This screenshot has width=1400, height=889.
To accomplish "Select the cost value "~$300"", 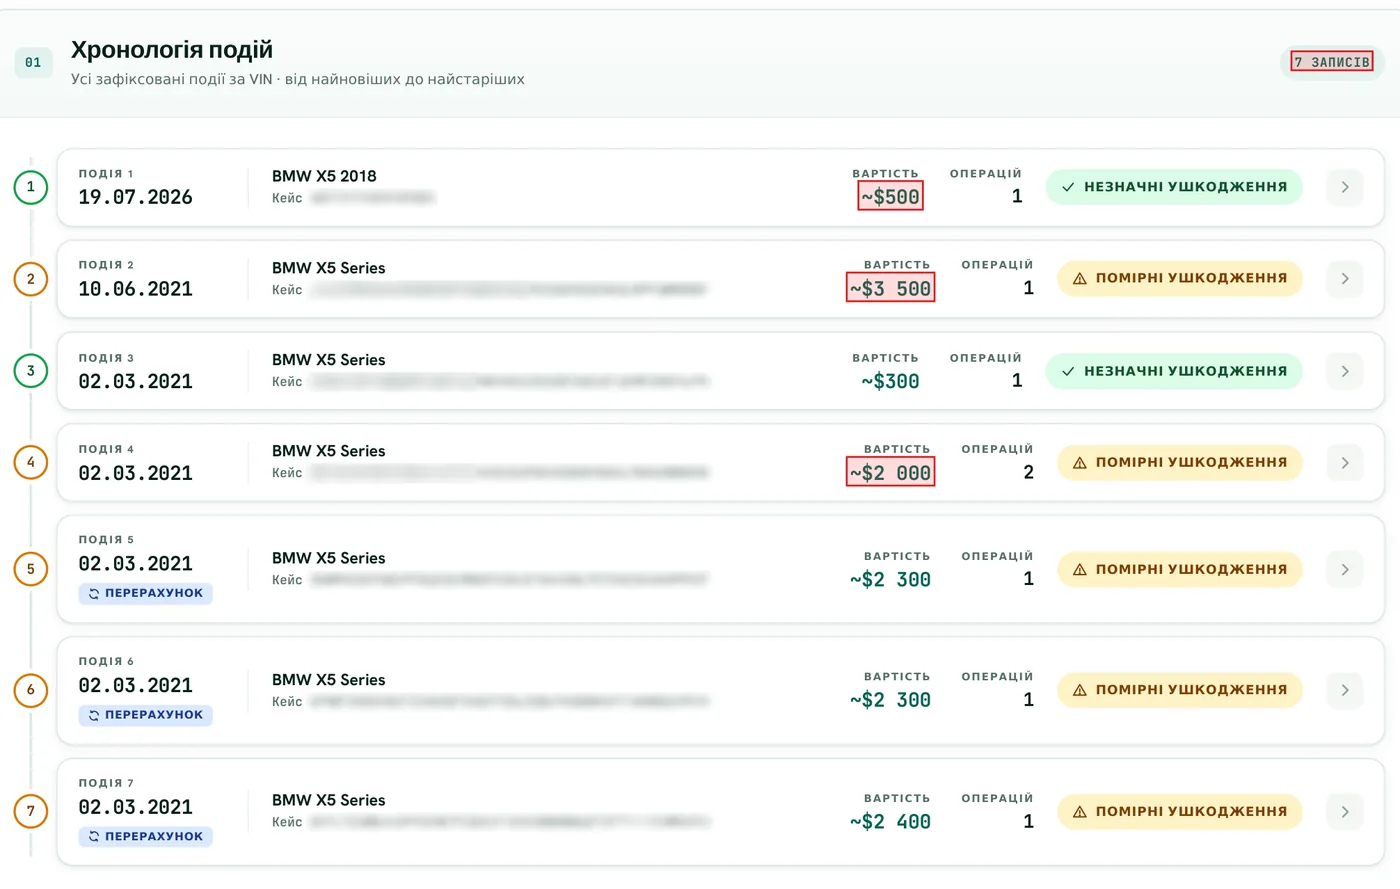I will click(x=890, y=381).
